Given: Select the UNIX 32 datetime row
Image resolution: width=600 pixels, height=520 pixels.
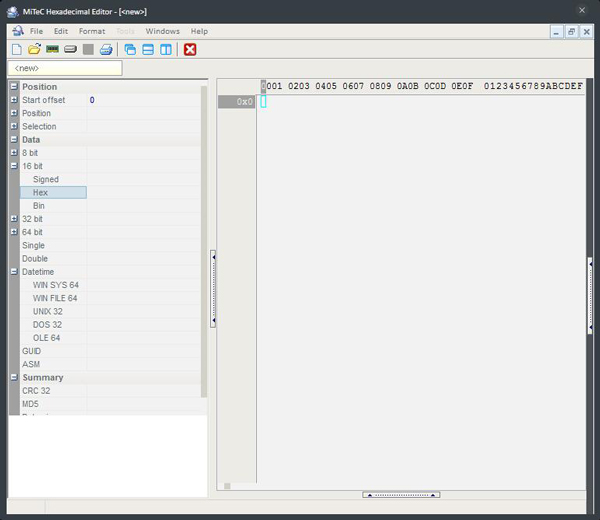Looking at the screenshot, I should pos(110,311).
